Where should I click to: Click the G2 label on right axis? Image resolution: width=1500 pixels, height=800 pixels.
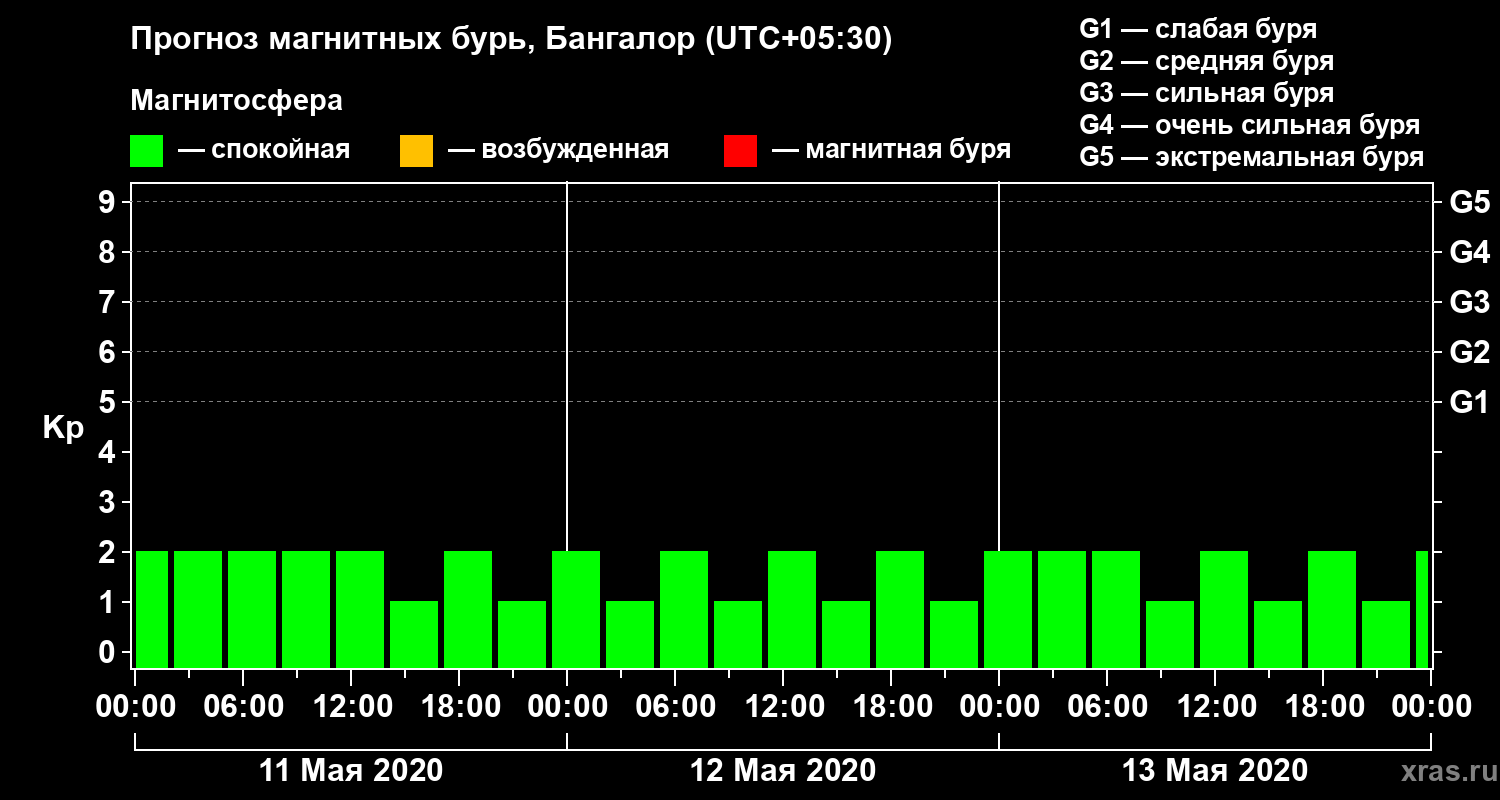pyautogui.click(x=1469, y=352)
